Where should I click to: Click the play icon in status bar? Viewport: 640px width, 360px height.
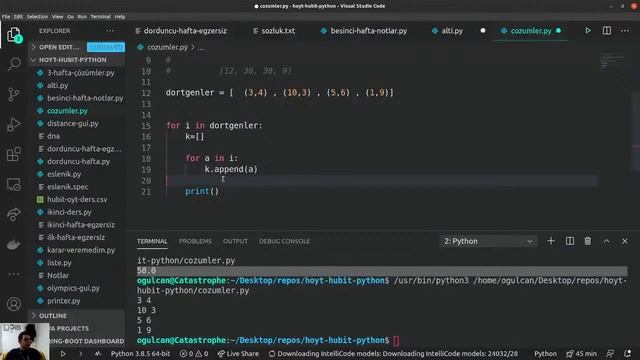(62, 353)
